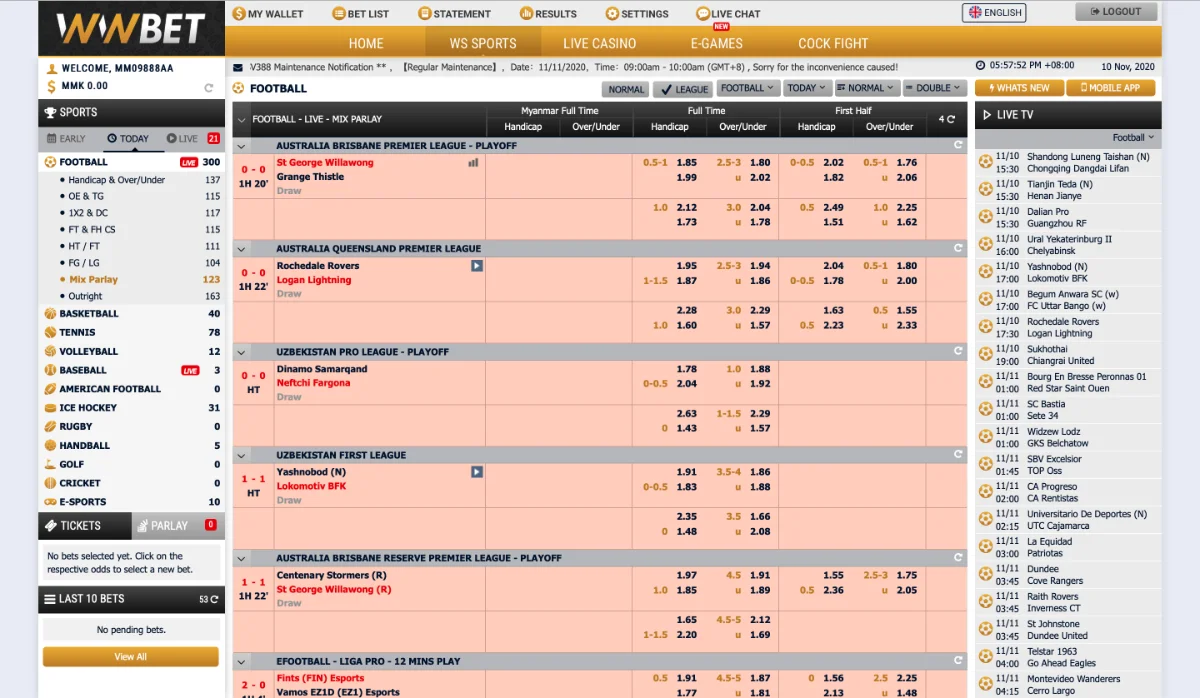
Task: Switch to Normal view mode
Action: tap(626, 89)
